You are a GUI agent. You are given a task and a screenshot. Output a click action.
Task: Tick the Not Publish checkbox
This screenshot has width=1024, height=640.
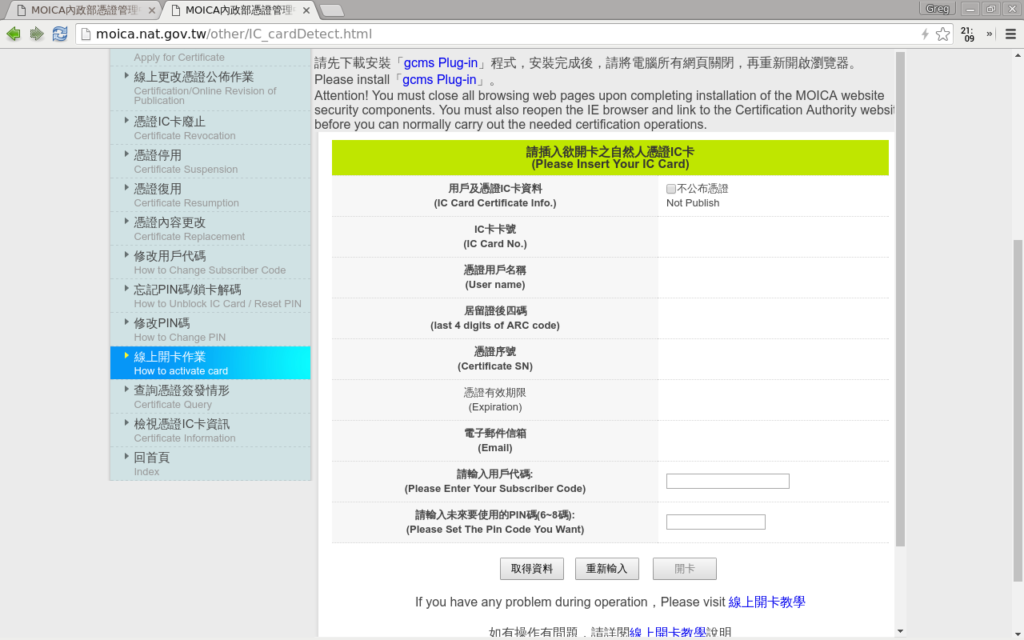(671, 189)
